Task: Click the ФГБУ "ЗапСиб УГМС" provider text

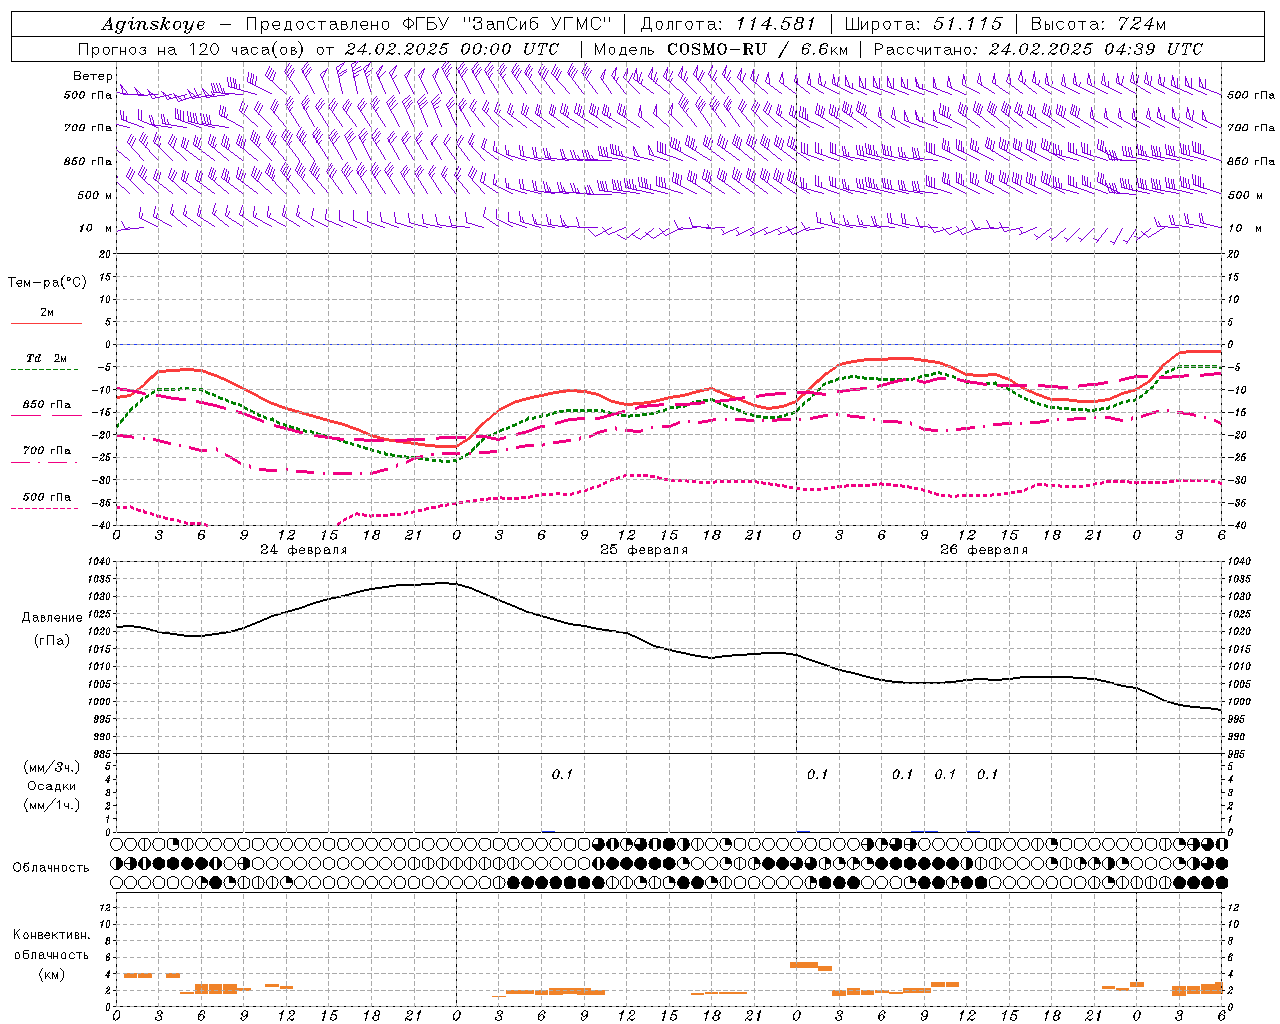Action: click(505, 24)
